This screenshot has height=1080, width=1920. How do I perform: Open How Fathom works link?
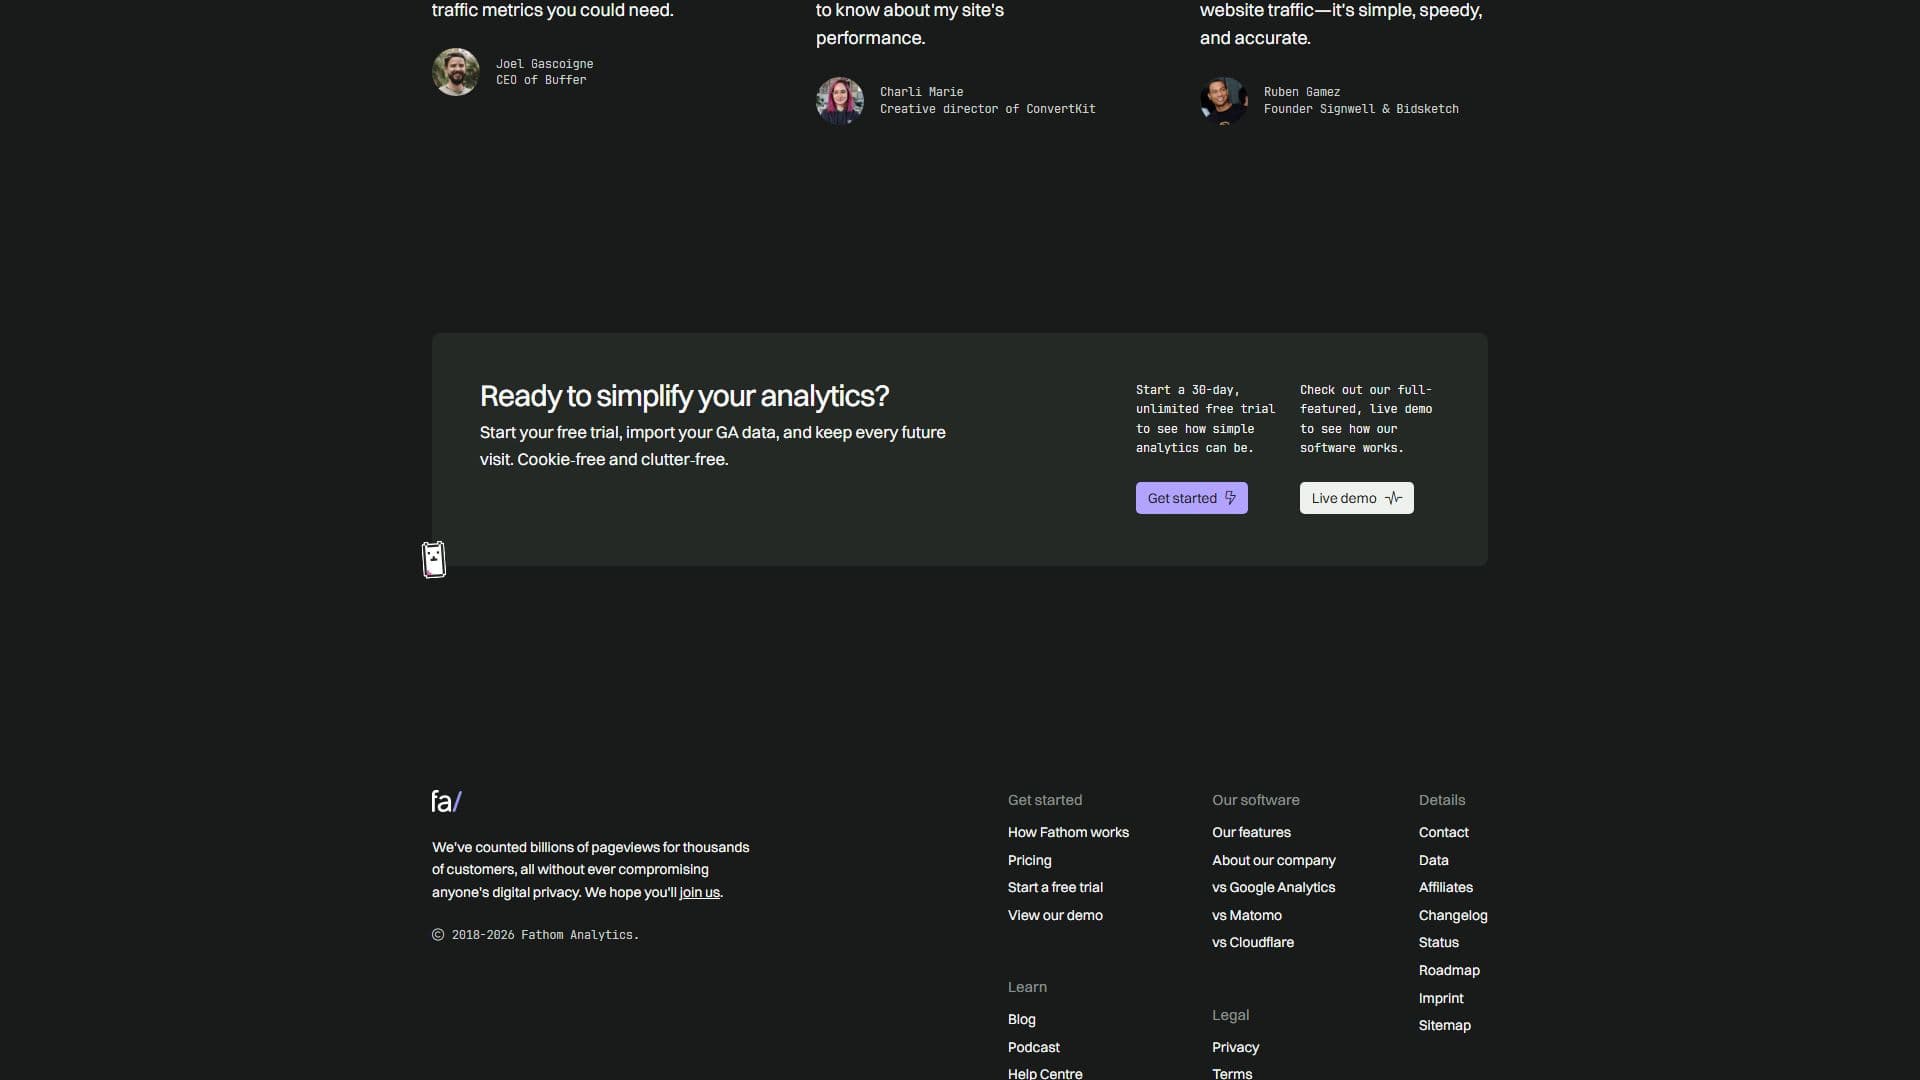click(x=1068, y=832)
